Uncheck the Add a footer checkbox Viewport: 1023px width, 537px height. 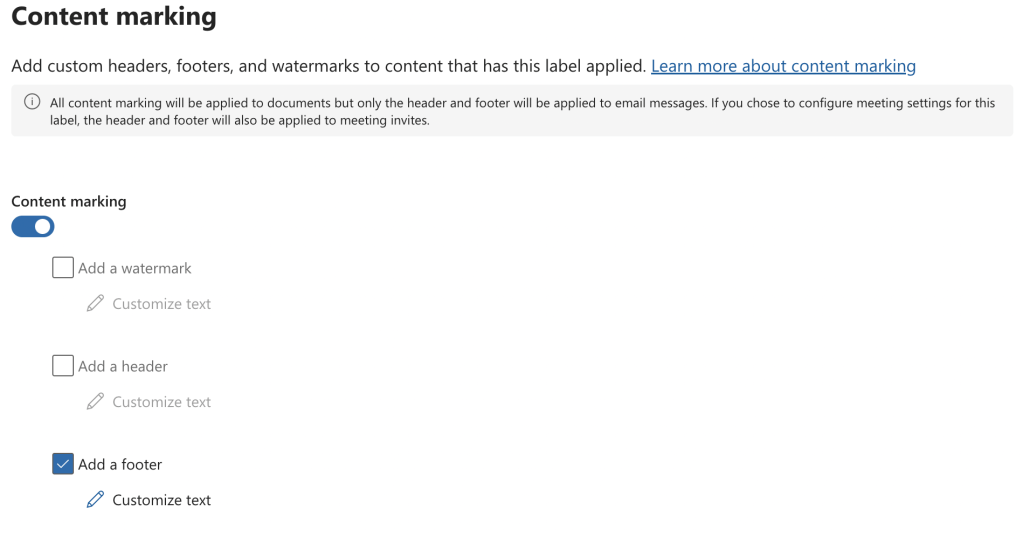pyautogui.click(x=63, y=464)
